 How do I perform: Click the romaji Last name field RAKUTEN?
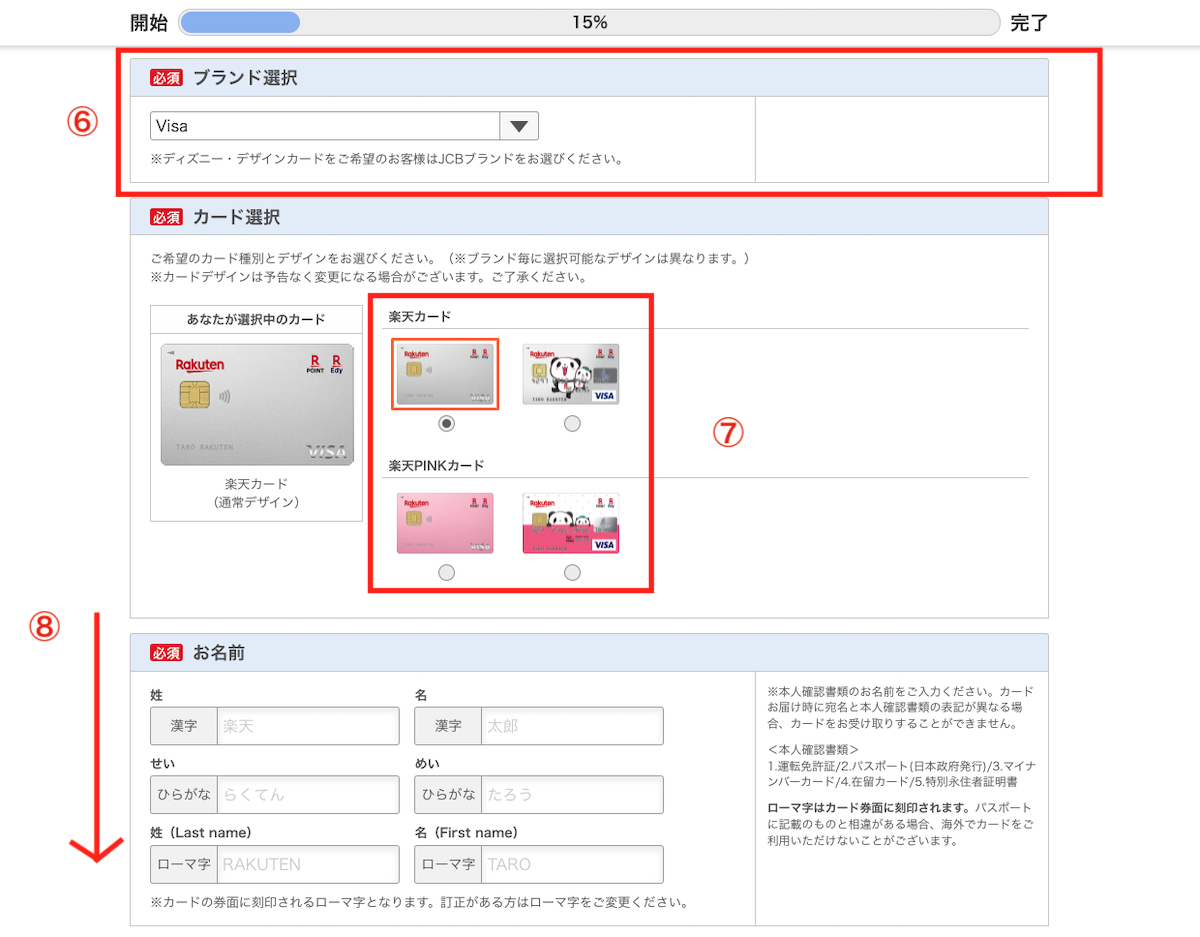308,864
